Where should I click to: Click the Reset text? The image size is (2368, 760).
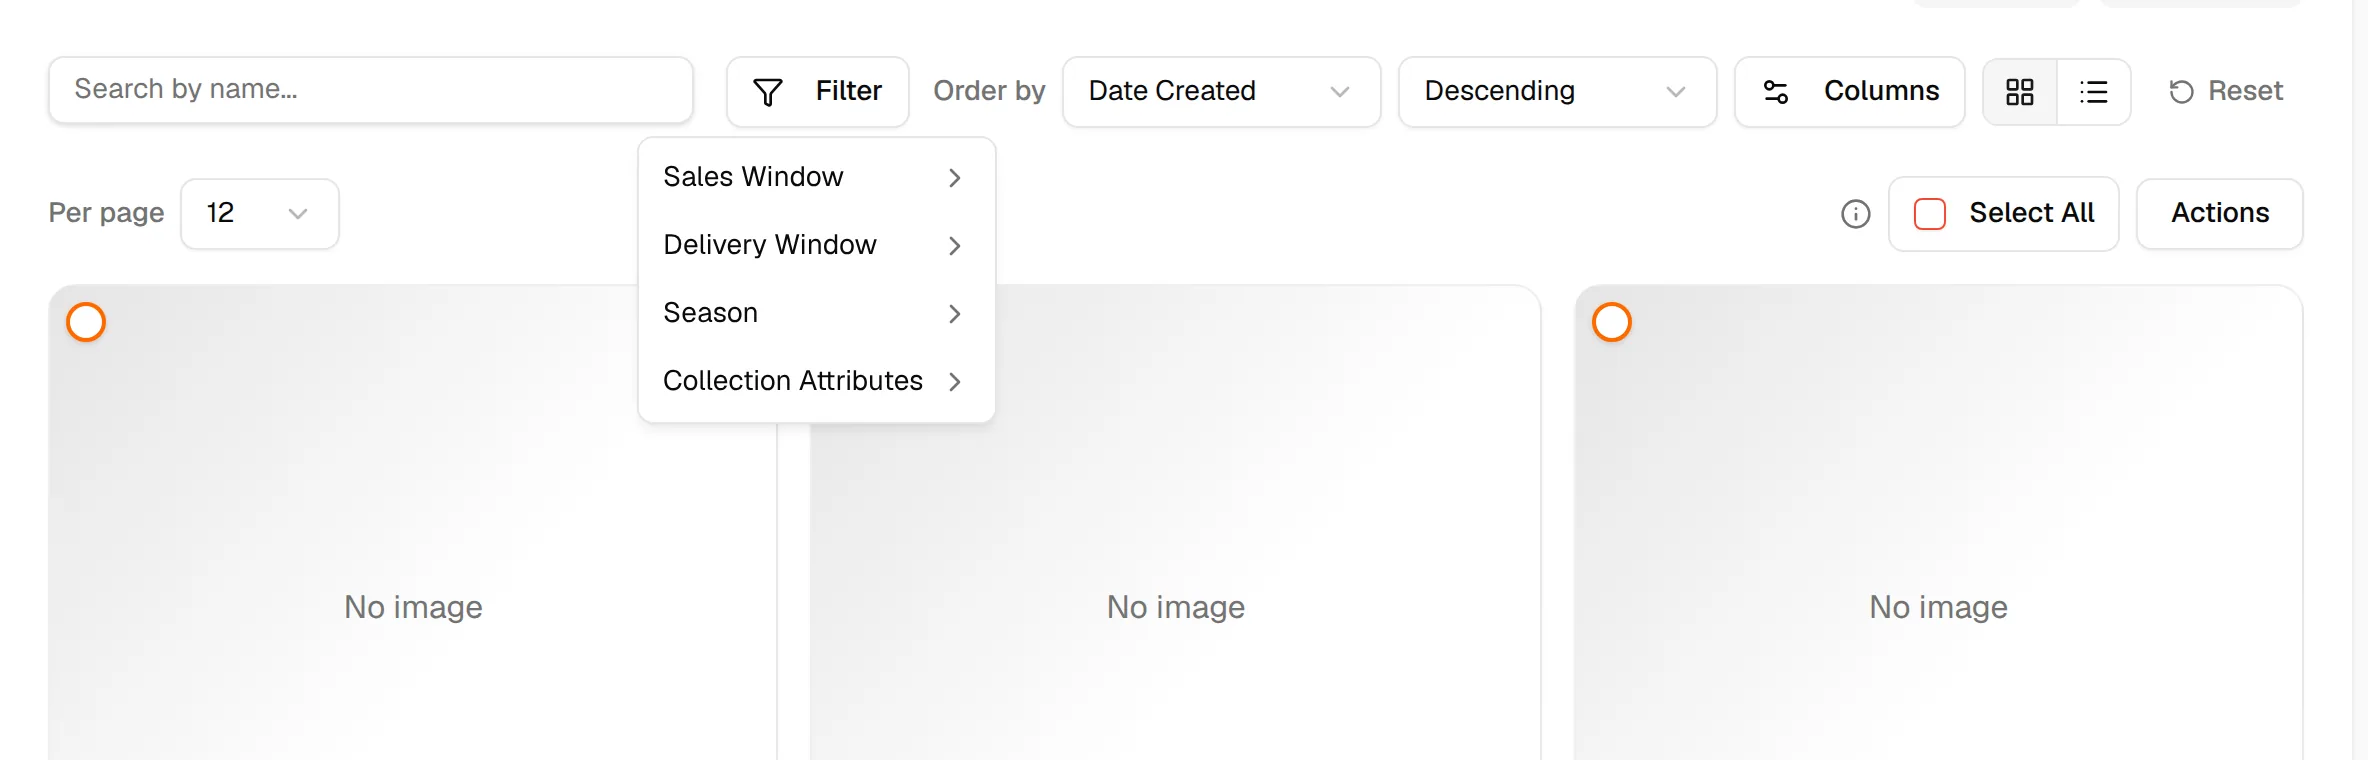coord(2245,91)
